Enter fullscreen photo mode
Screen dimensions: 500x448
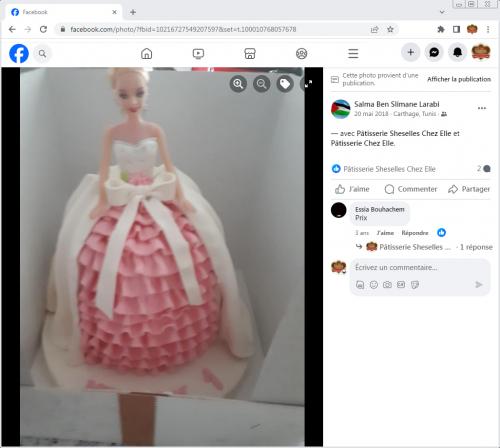pos(308,84)
